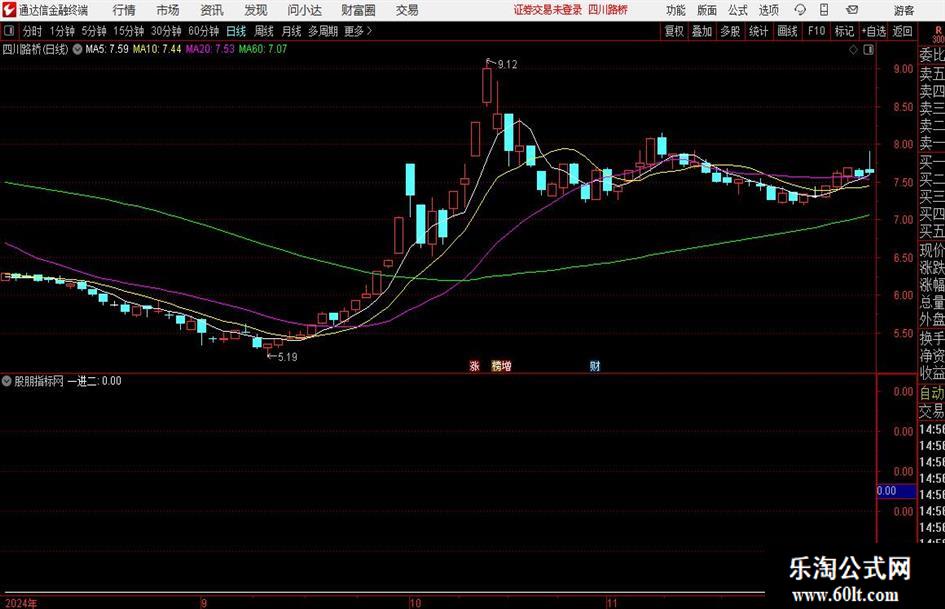Open the F10 company info button
Viewport: 945px width, 609px height.
(817, 31)
